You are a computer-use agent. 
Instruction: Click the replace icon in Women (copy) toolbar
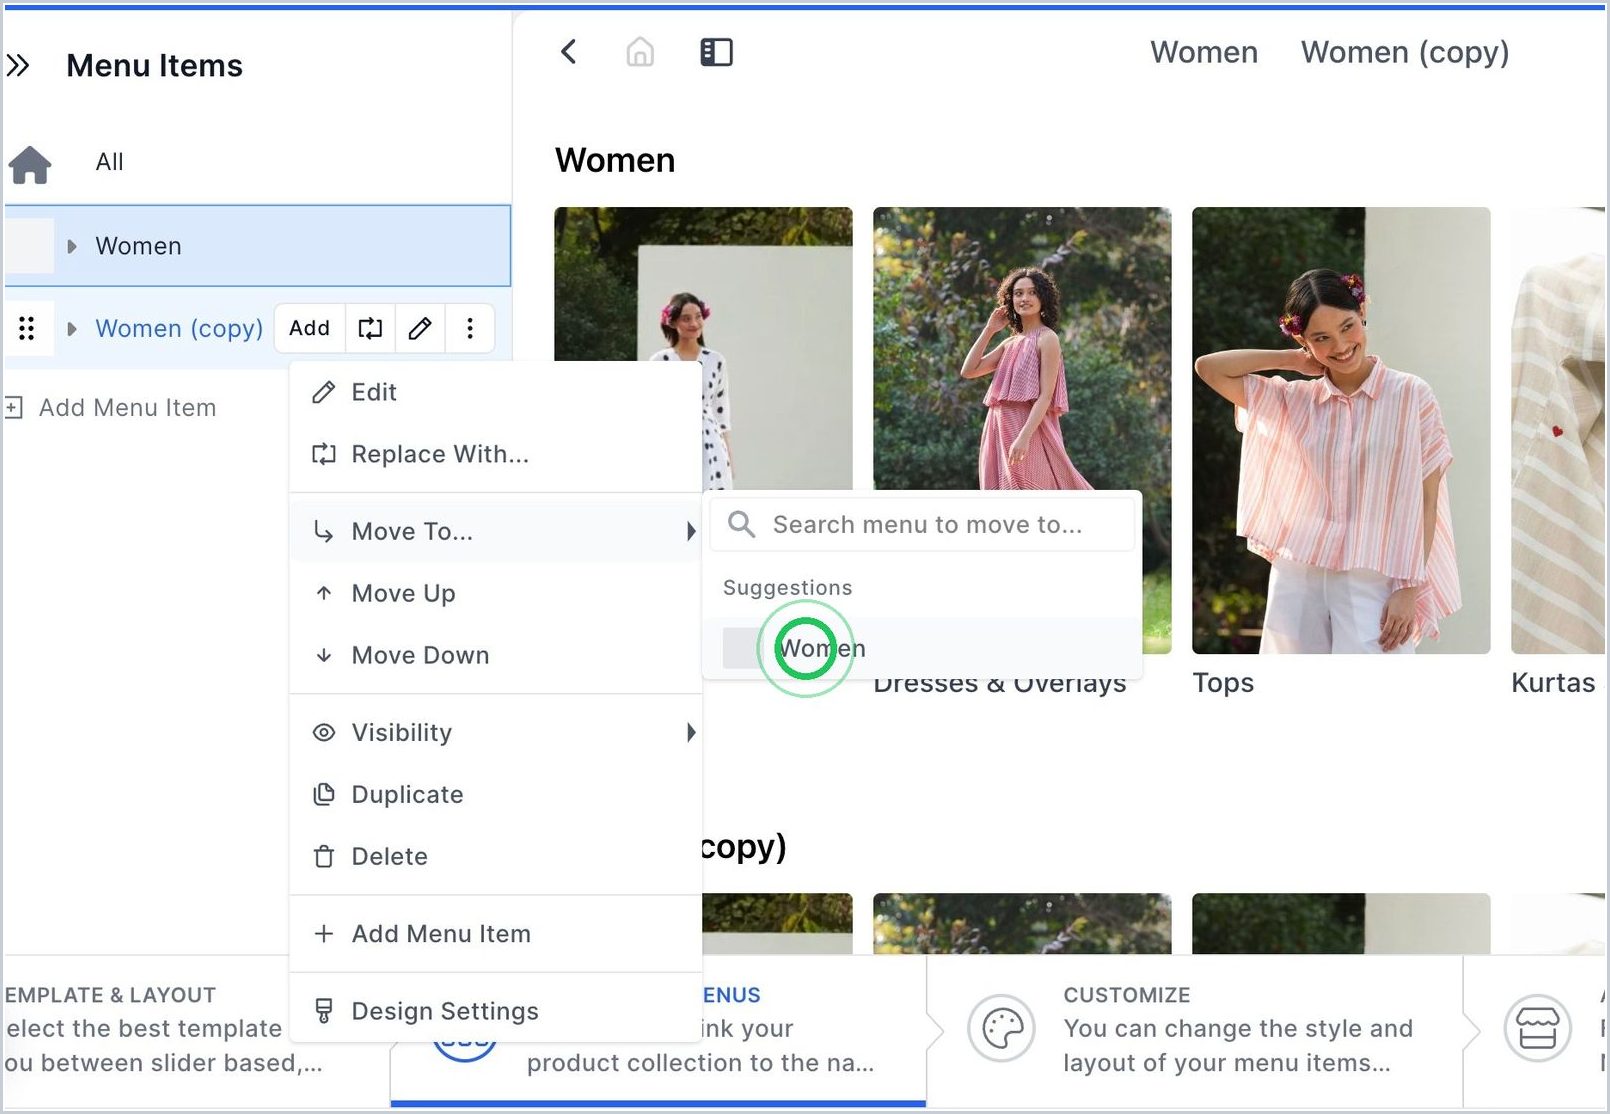[370, 328]
